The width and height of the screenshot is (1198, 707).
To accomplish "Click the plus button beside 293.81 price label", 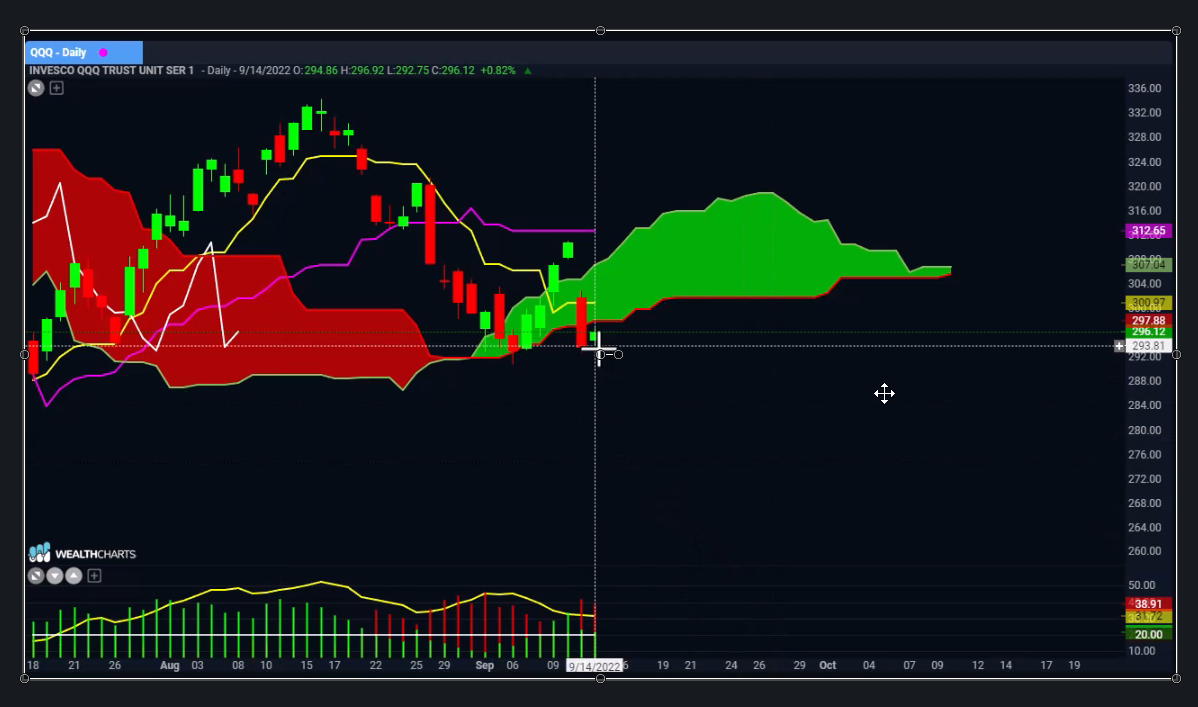I will pos(1119,346).
